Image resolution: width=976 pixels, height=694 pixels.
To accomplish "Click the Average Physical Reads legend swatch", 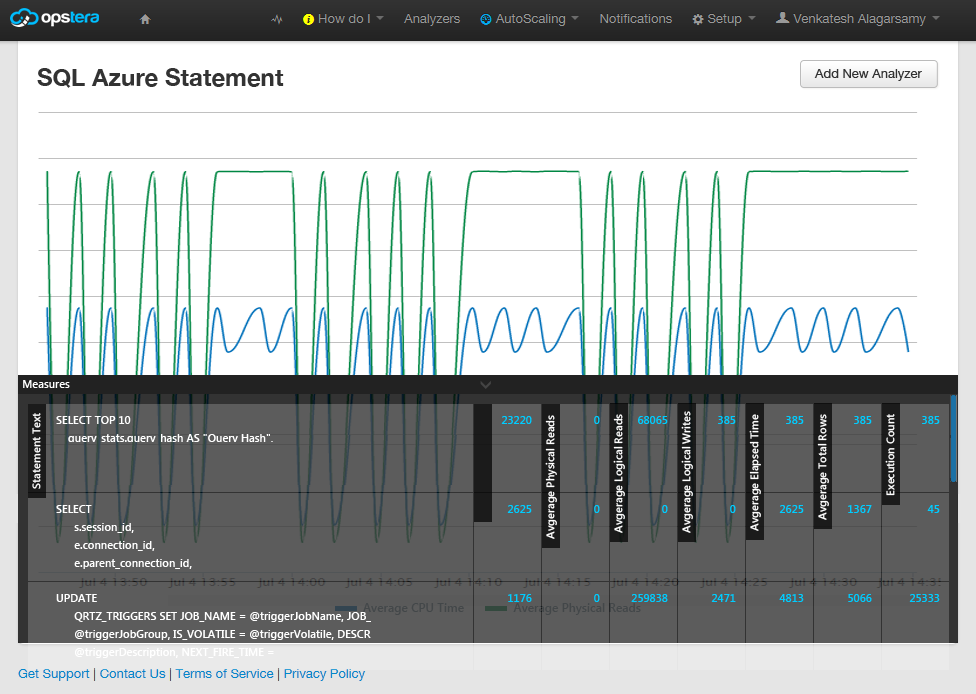I will tap(496, 608).
